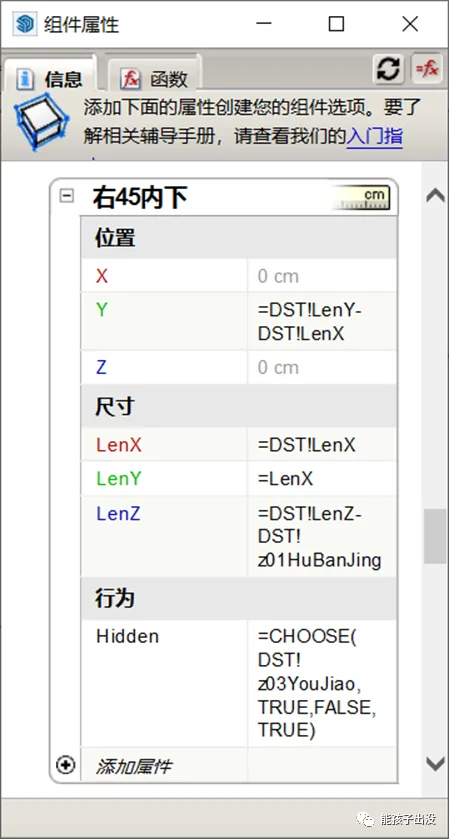Close the 组件属性 window
Viewport: 449px width, 839px height.
click(x=410, y=24)
